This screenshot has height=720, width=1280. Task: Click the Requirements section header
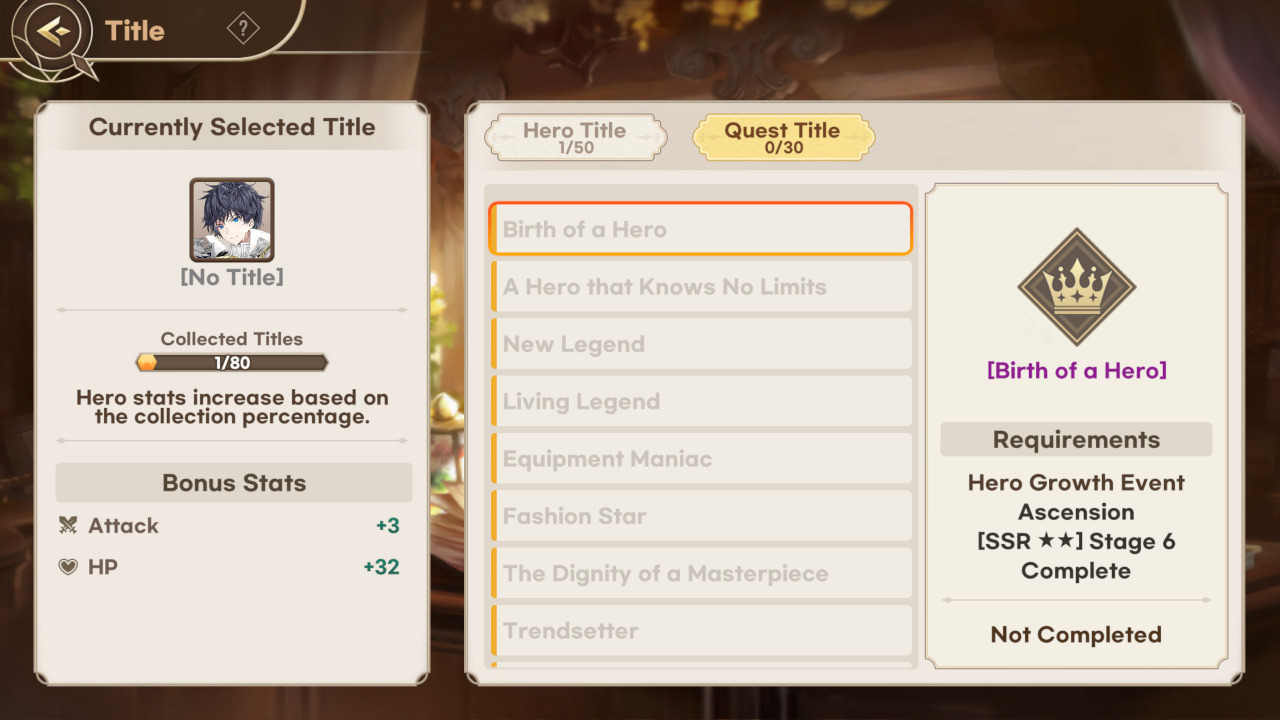click(1076, 440)
